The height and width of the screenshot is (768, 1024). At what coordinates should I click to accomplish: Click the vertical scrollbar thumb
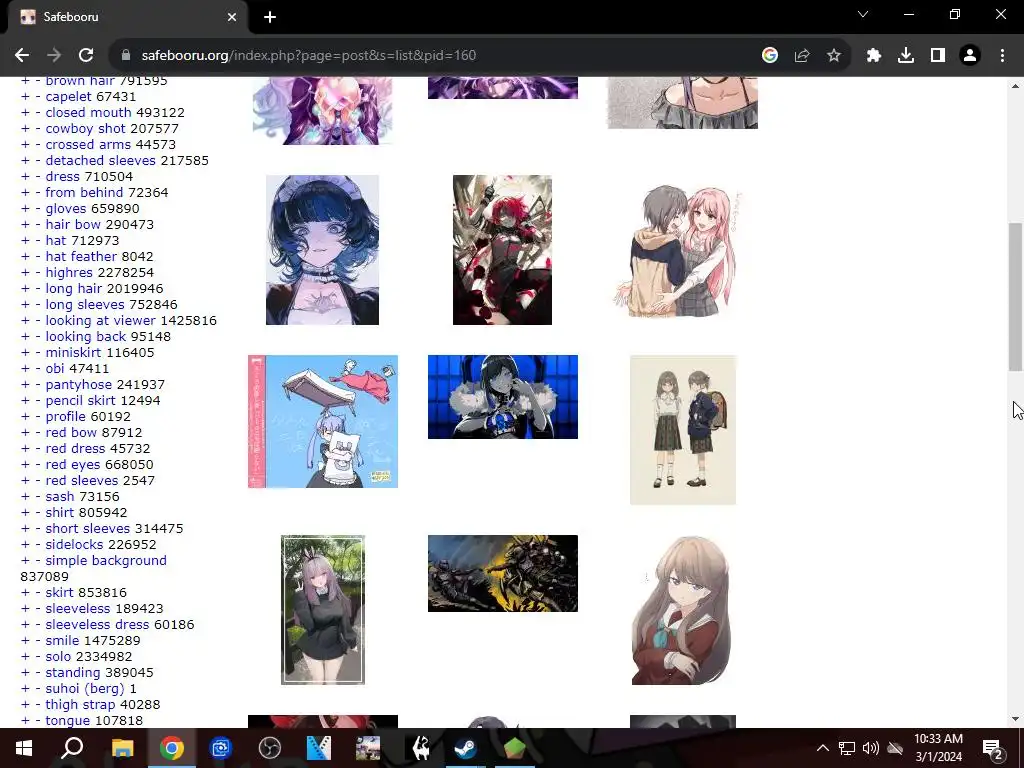(x=1015, y=297)
